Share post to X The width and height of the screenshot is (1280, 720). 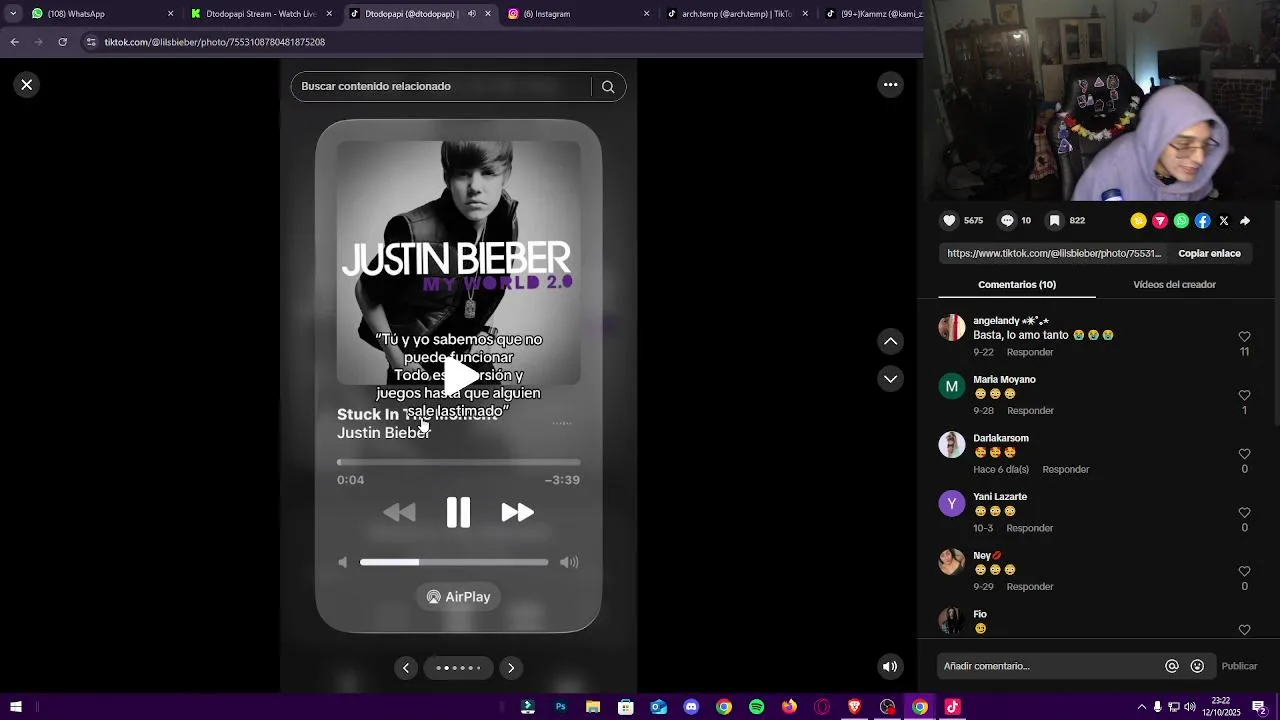pyautogui.click(x=1224, y=221)
